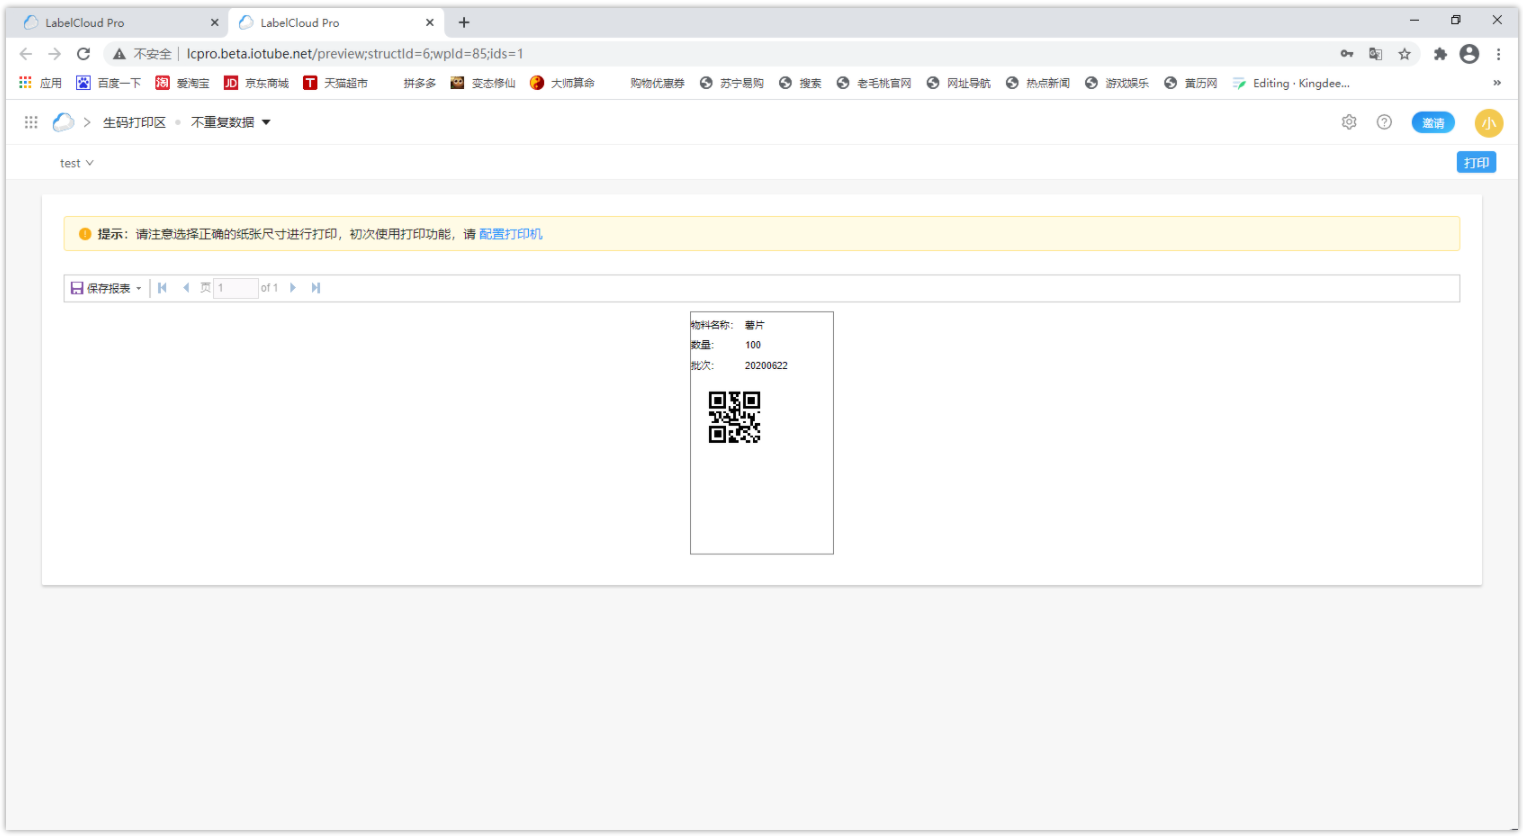This screenshot has width=1523, height=836.
Task: Open the saved password key icon
Action: click(1347, 54)
